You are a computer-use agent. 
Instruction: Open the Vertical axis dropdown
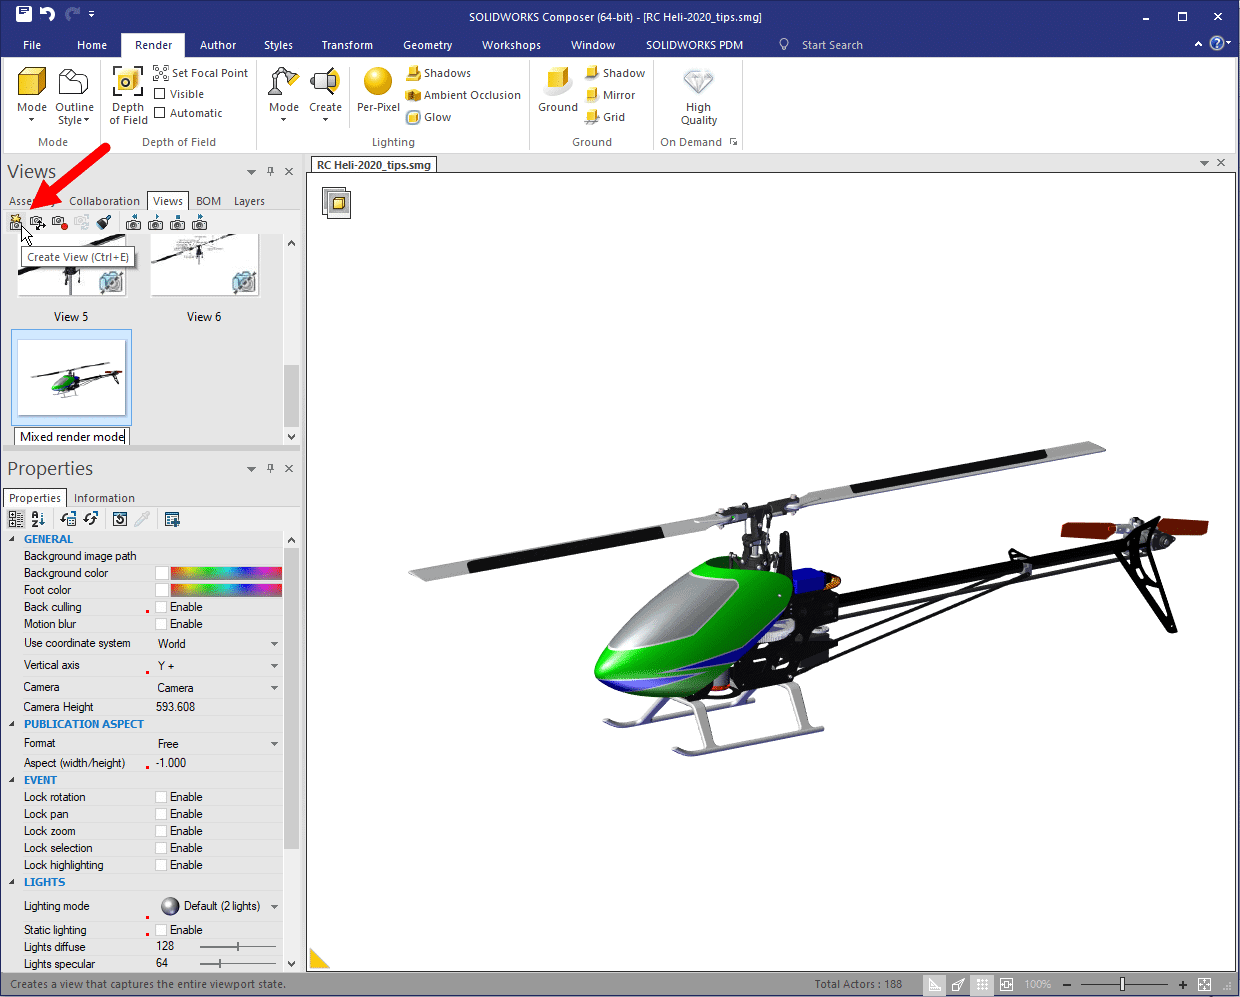[x=274, y=666]
